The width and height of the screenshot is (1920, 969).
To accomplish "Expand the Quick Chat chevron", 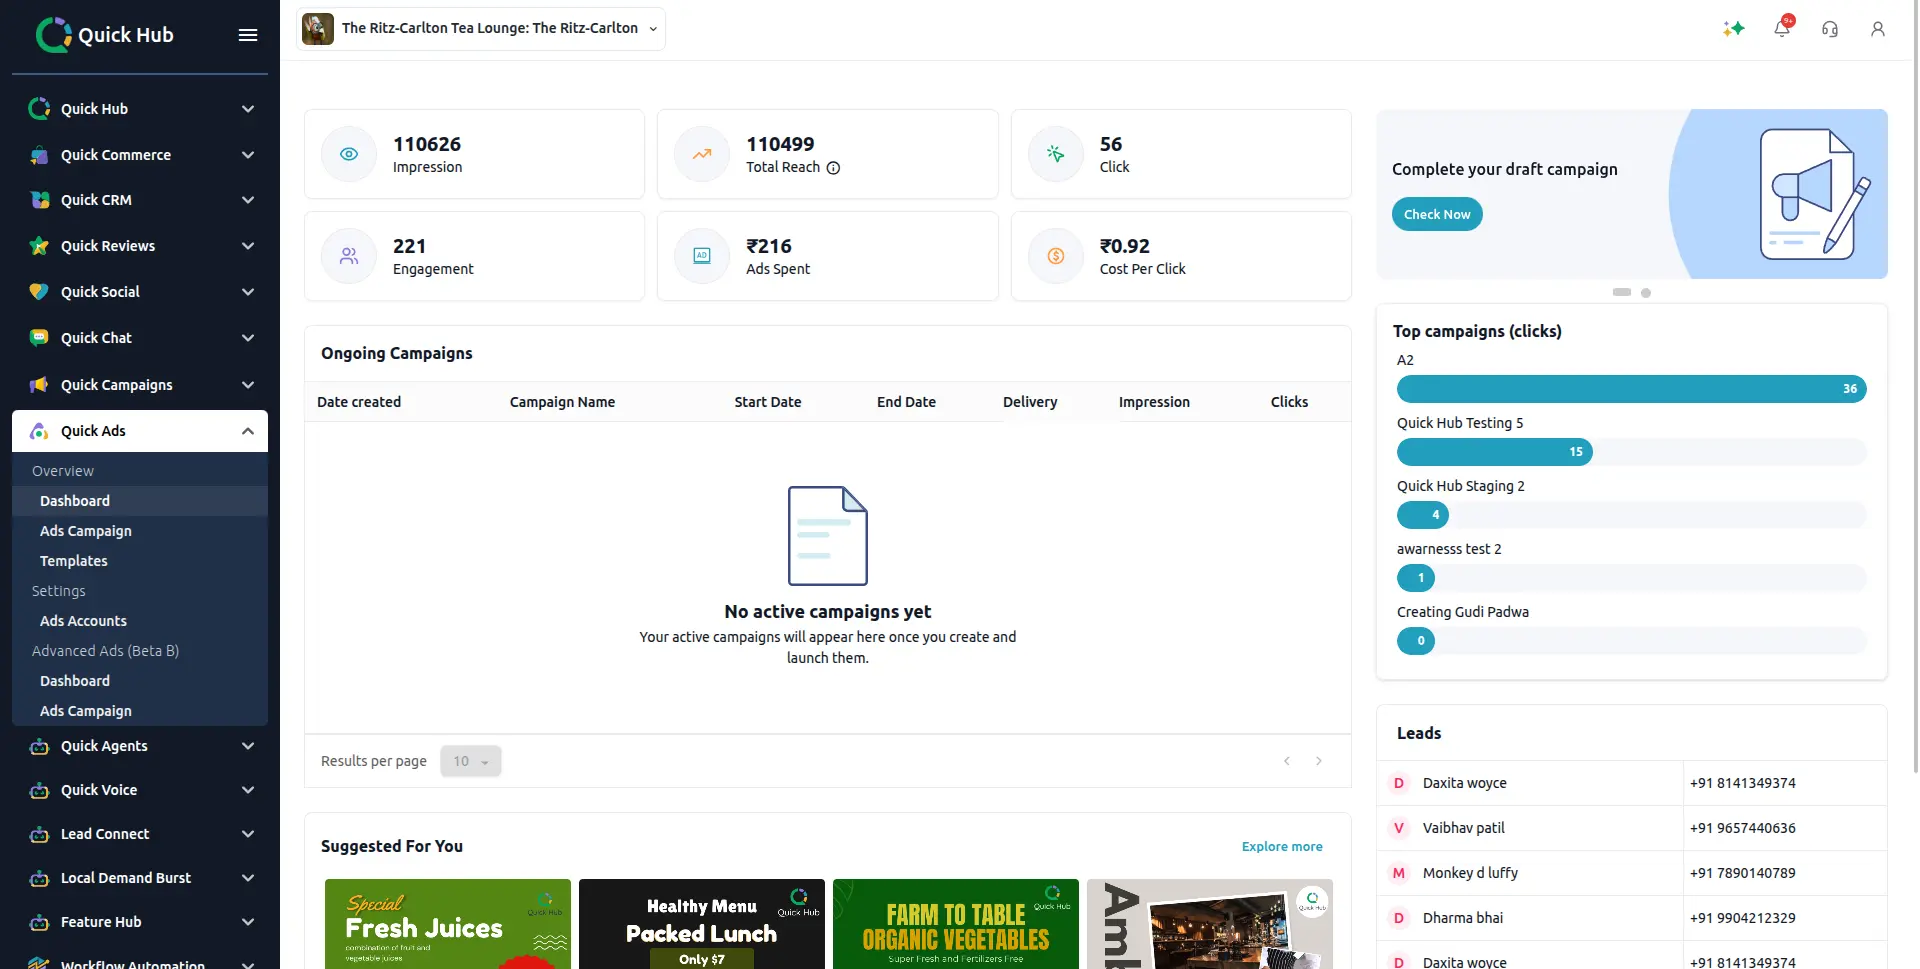I will 248,338.
